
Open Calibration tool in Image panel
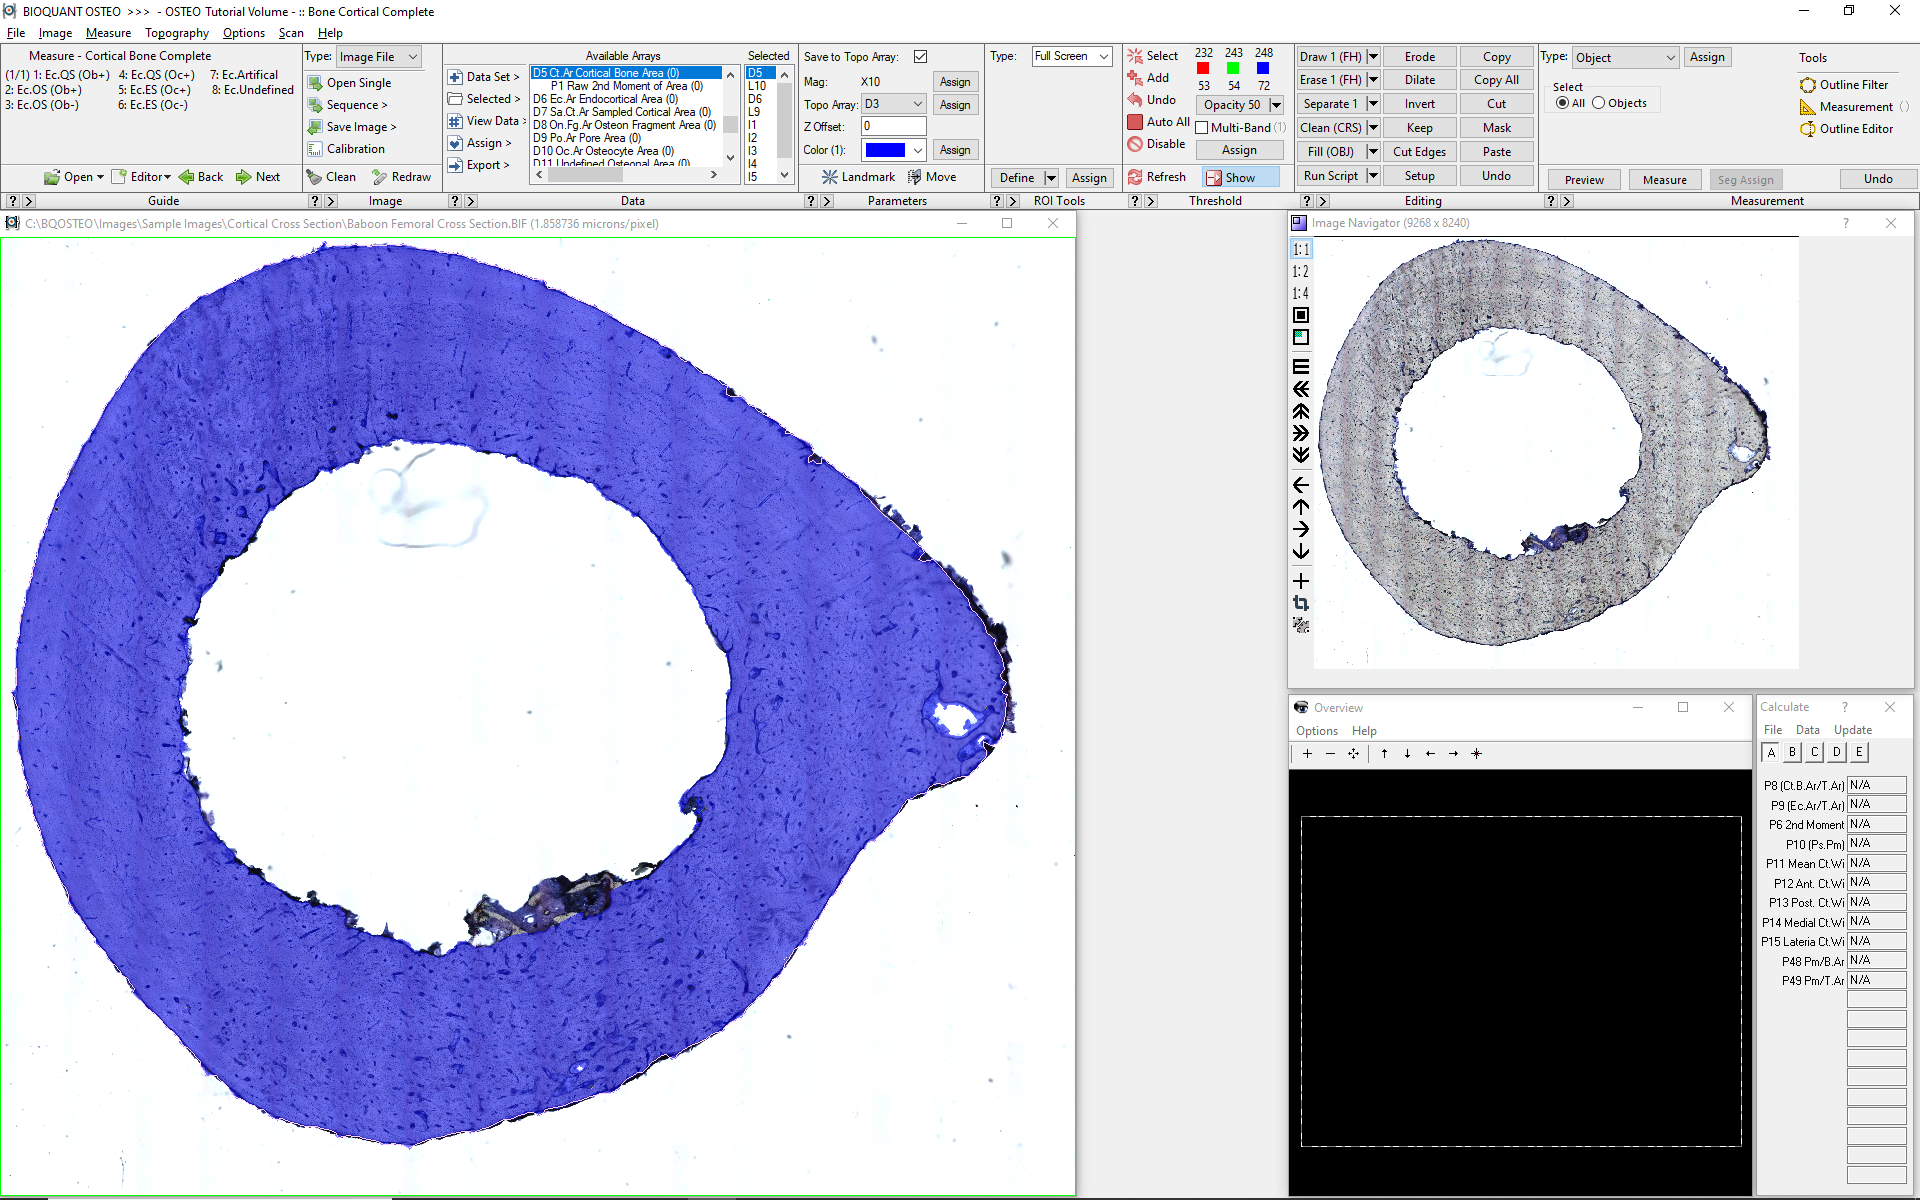point(346,149)
